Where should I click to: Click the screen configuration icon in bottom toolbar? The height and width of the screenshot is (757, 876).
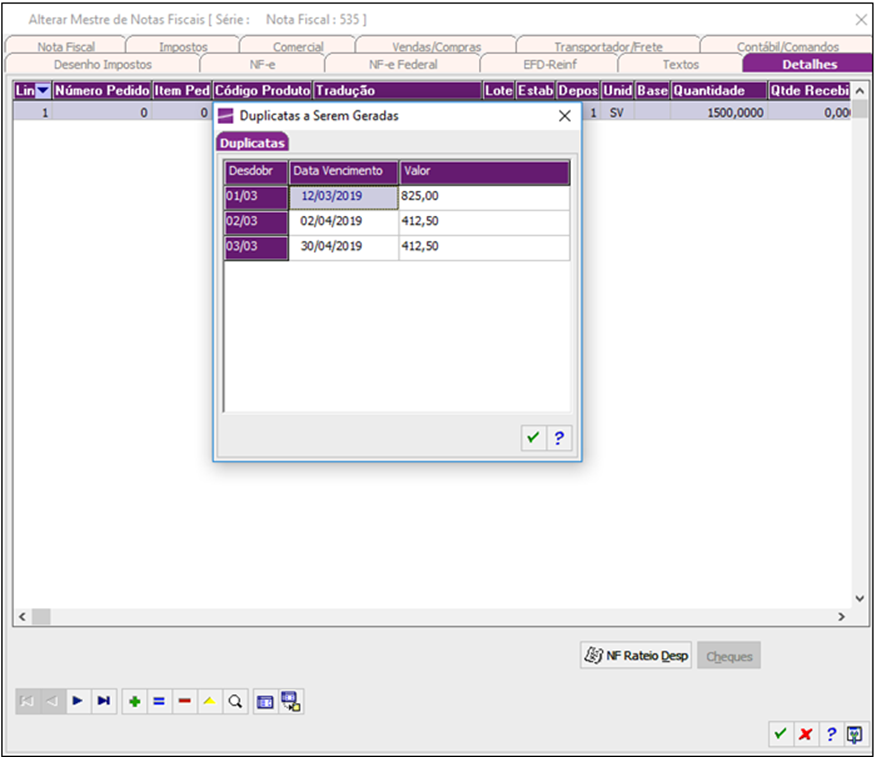pos(291,702)
